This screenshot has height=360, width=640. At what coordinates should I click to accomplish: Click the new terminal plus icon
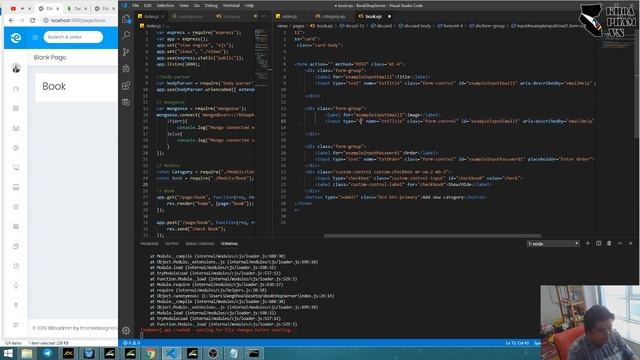[x=588, y=243]
